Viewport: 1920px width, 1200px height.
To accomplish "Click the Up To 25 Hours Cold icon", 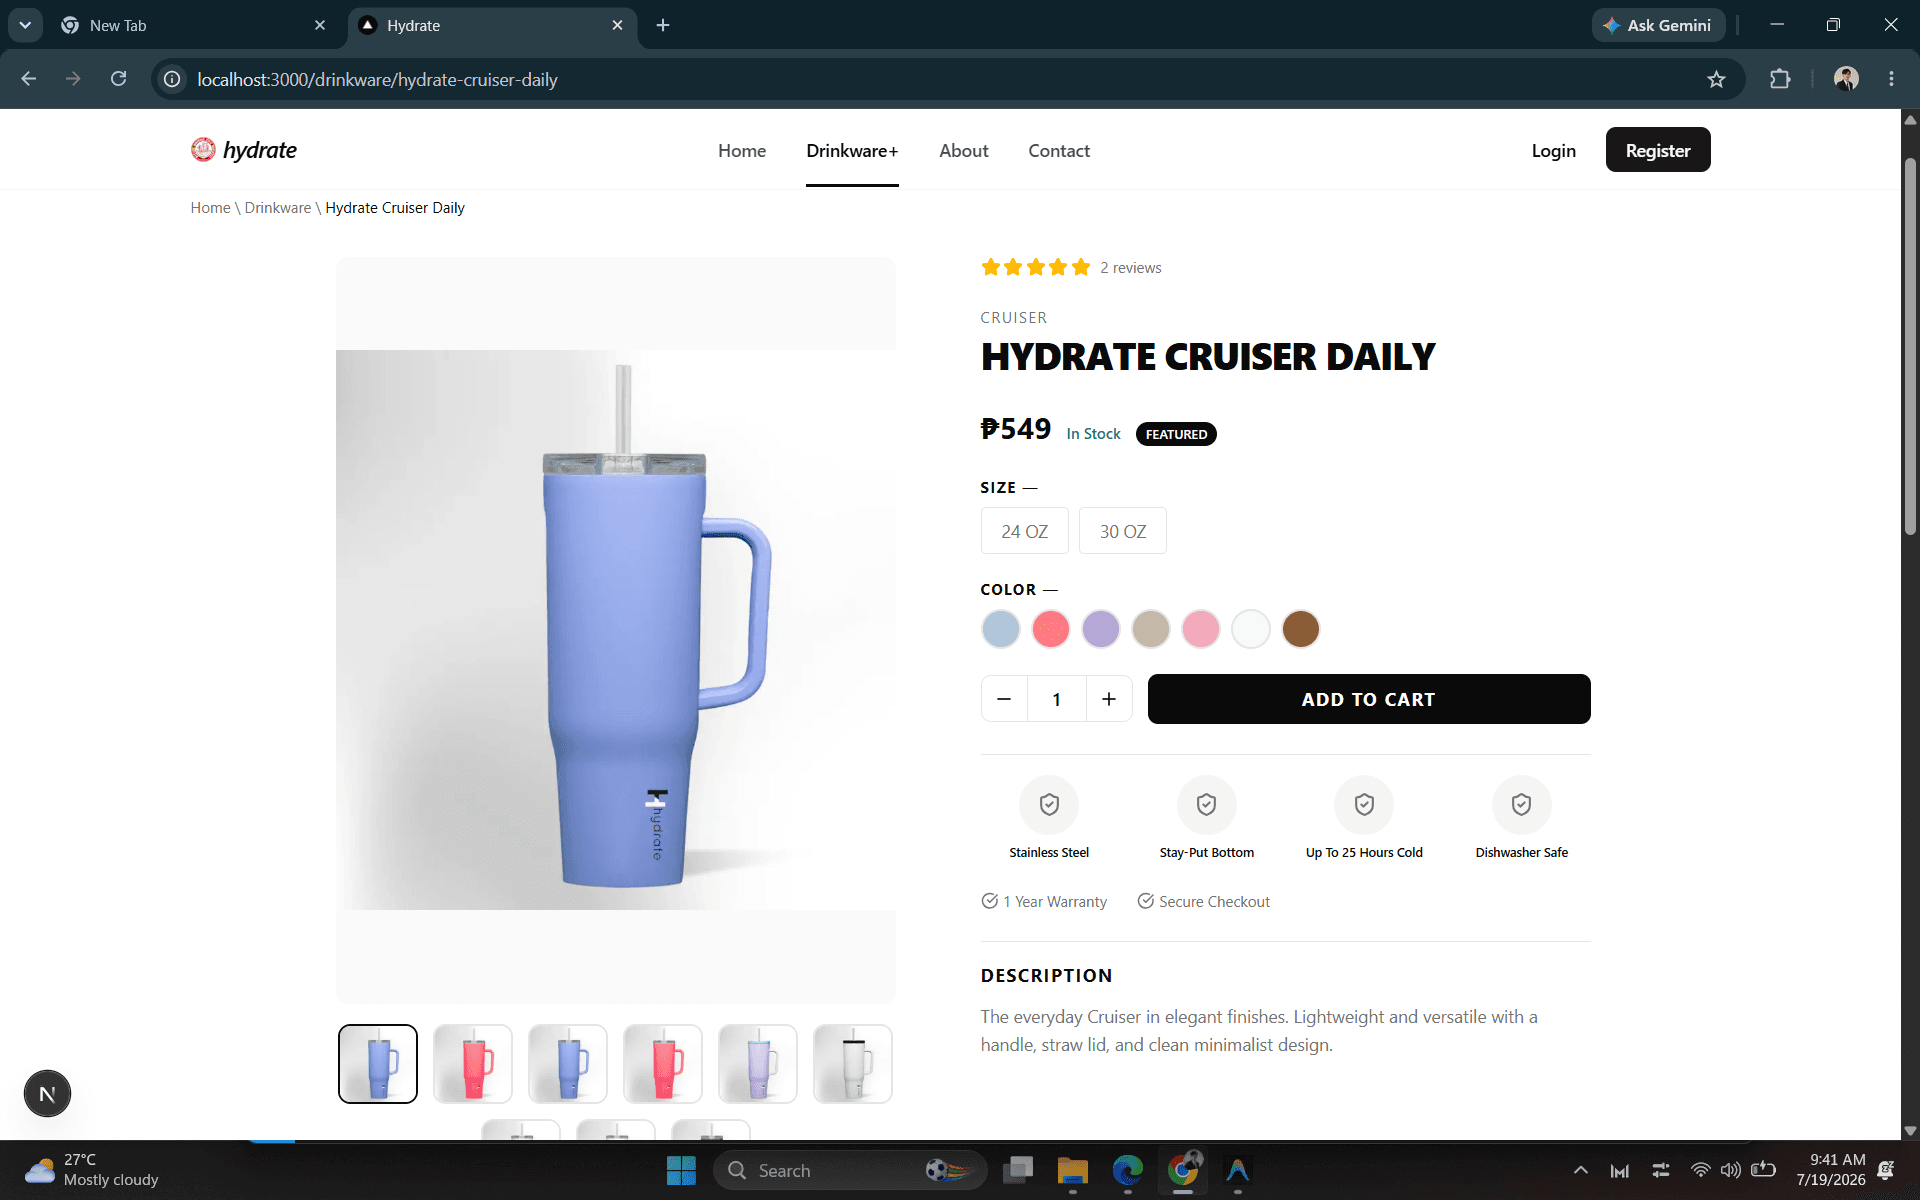I will pyautogui.click(x=1364, y=805).
